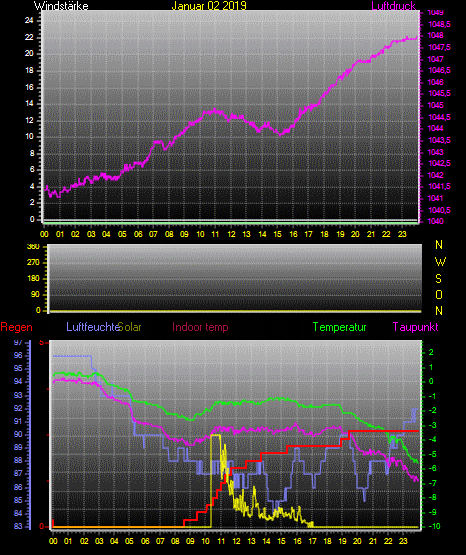
Task: Click the Luftdruck legend label
Action: 393,6
